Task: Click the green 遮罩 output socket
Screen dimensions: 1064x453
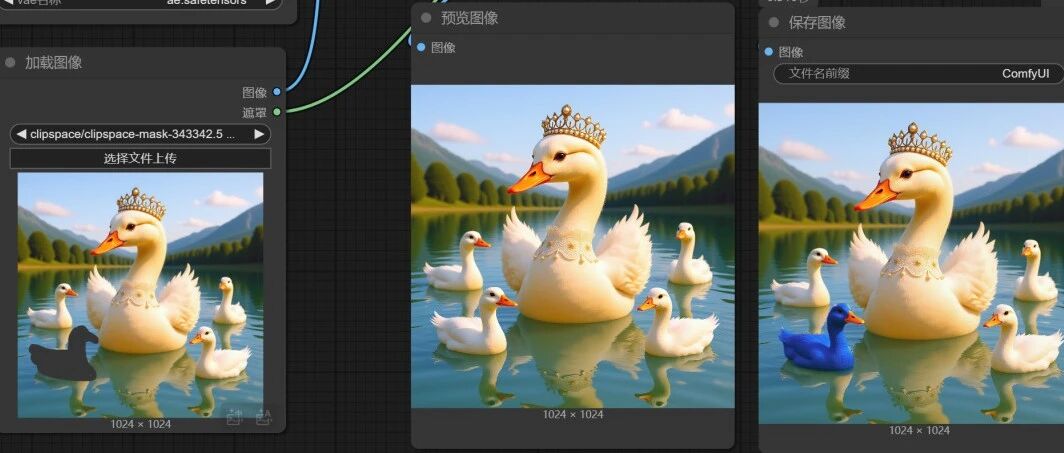Action: pos(277,112)
